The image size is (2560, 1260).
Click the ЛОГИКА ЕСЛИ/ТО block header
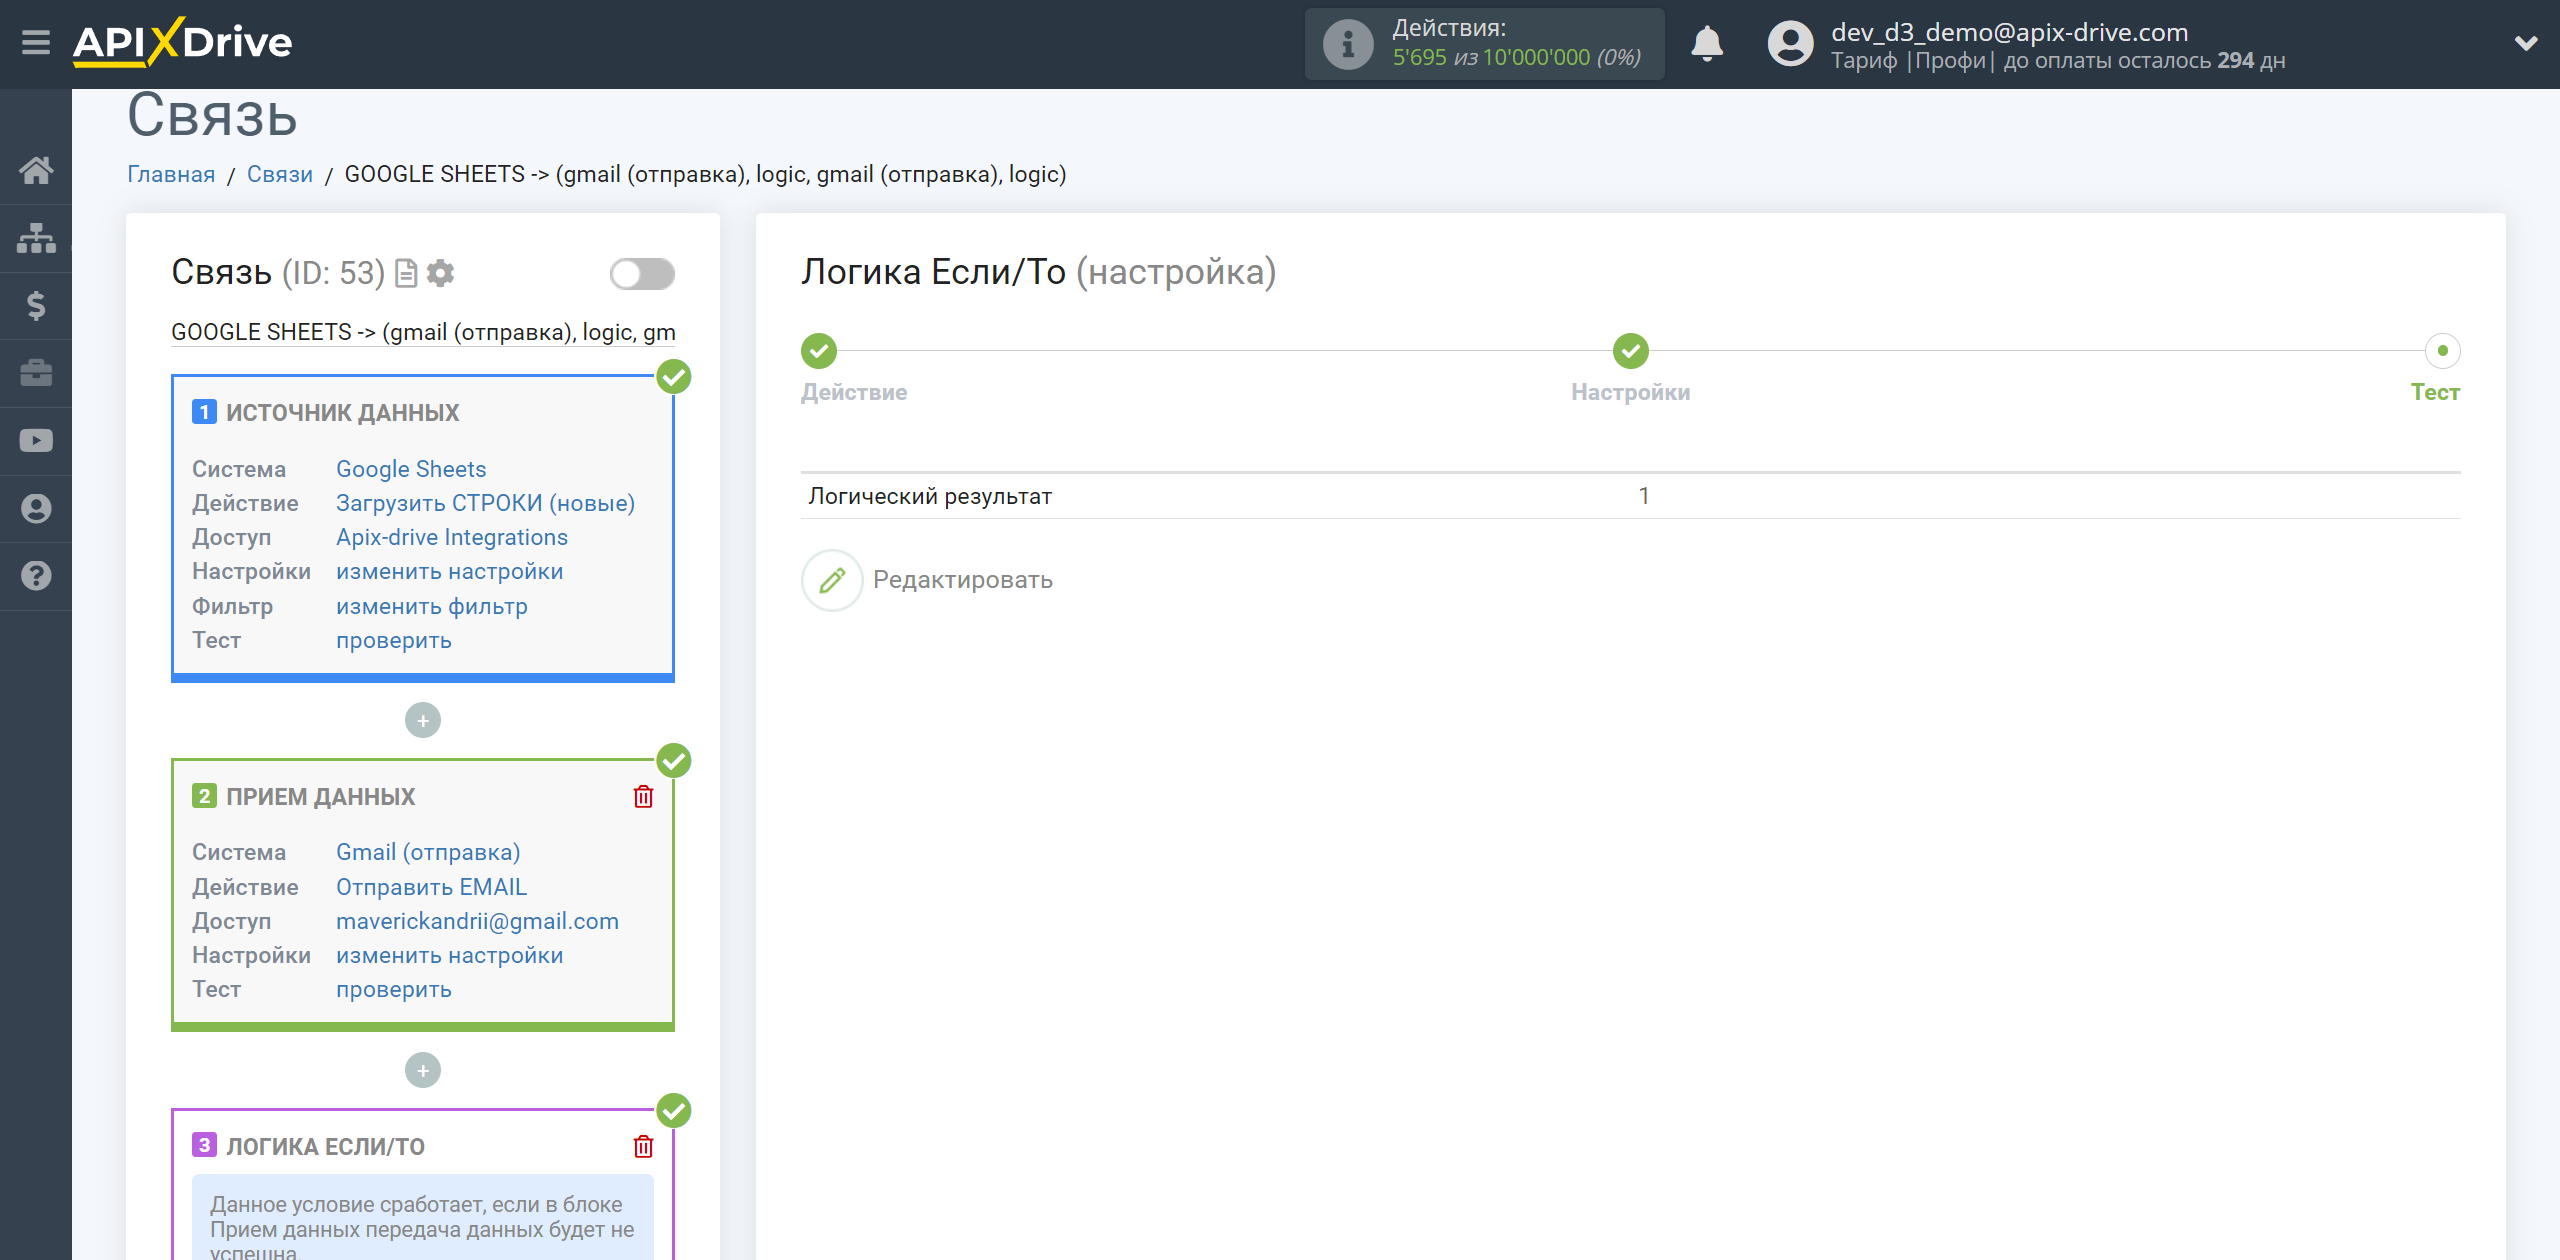coord(325,1146)
